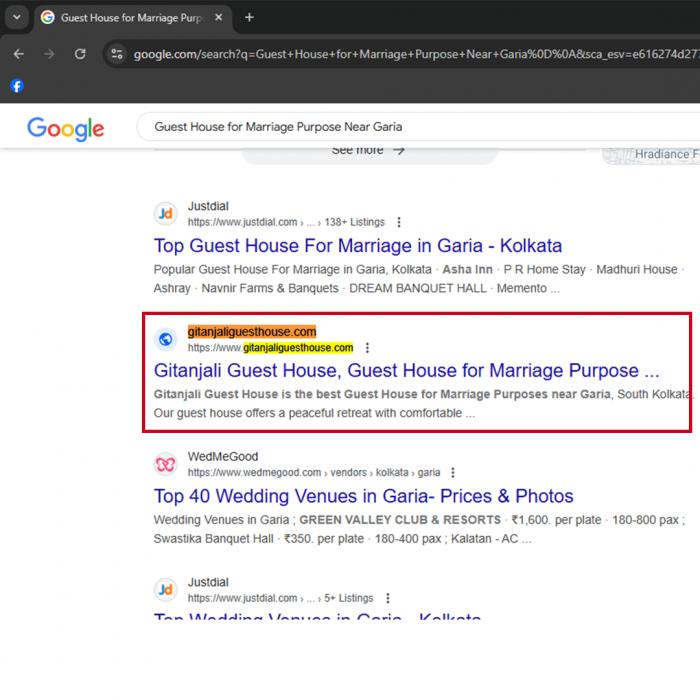This screenshot has width=700, height=700.
Task: Open more options for WedMeGood result
Action: [453, 472]
